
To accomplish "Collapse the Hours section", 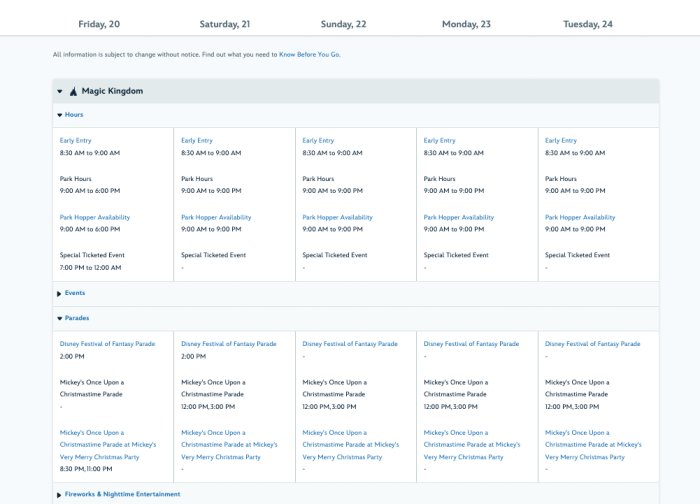I will 69,115.
